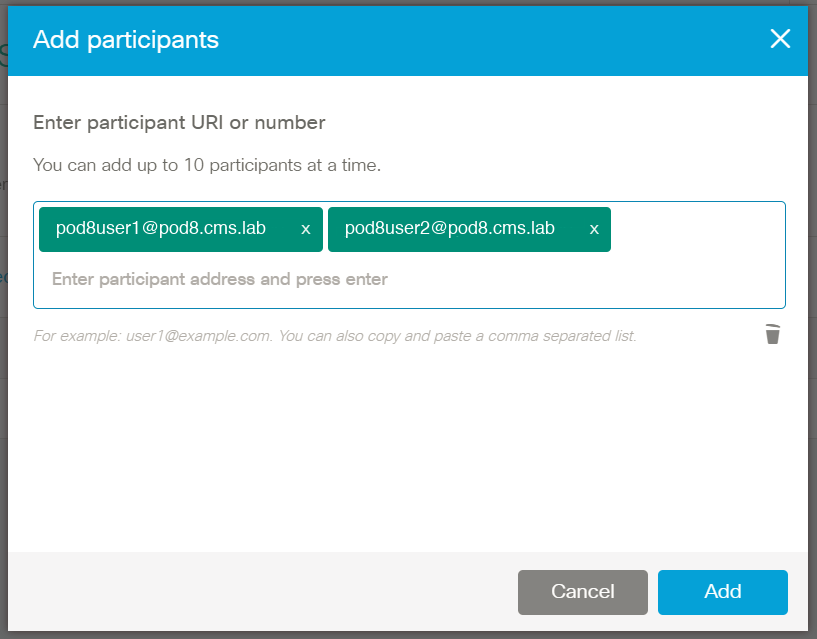Select the pod8user1@pod8.cms.lab chip label
This screenshot has height=639, width=817.
pyautogui.click(x=160, y=228)
